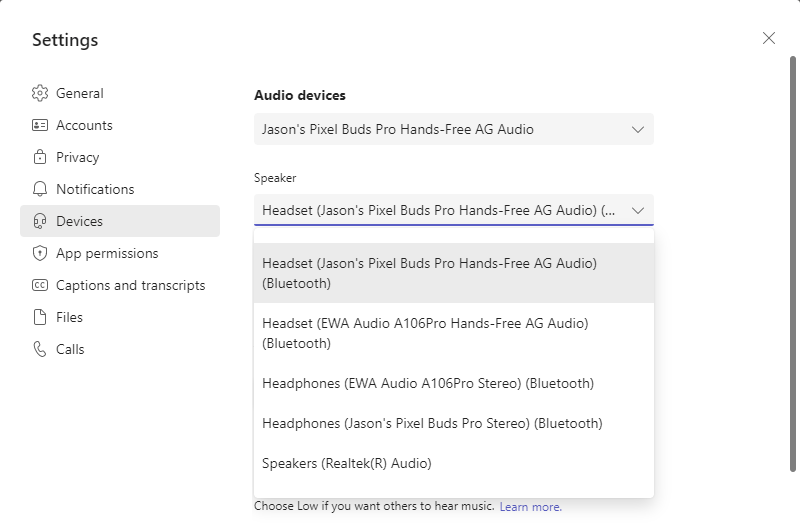The height and width of the screenshot is (523, 800).
Task: Collapse the Speaker dropdown chevron
Action: click(x=638, y=210)
